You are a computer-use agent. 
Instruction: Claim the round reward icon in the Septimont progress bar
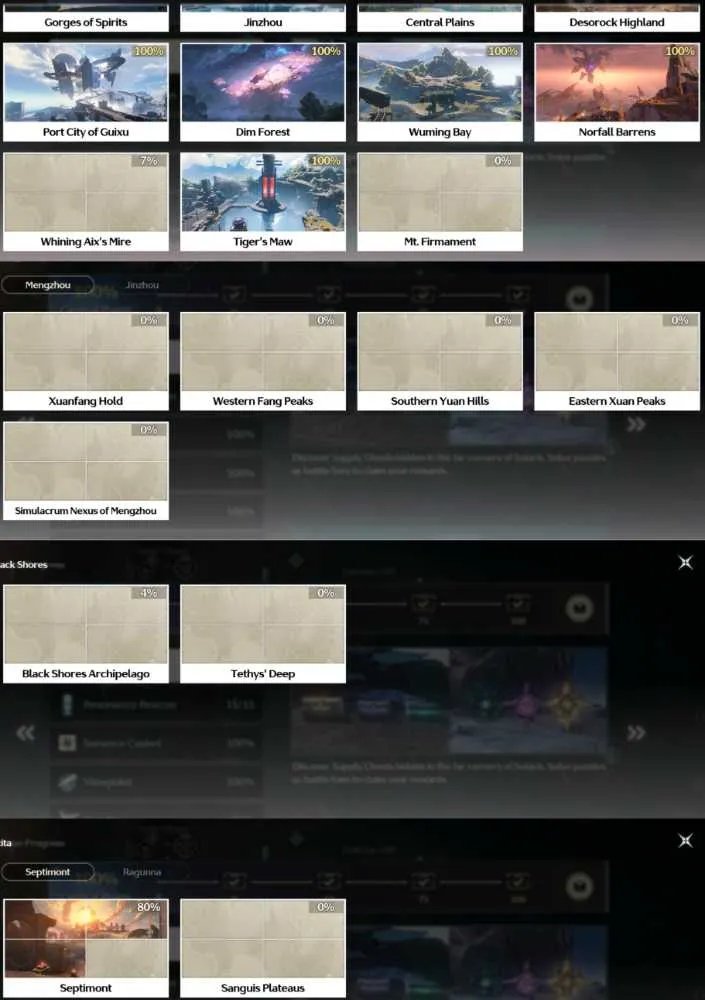click(x=579, y=886)
